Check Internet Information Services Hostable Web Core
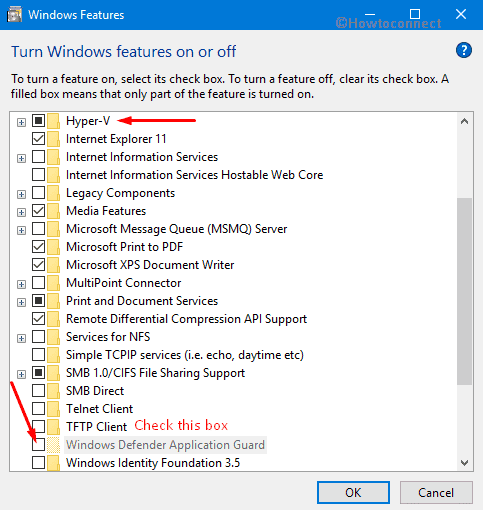This screenshot has height=510, width=483. (38, 174)
